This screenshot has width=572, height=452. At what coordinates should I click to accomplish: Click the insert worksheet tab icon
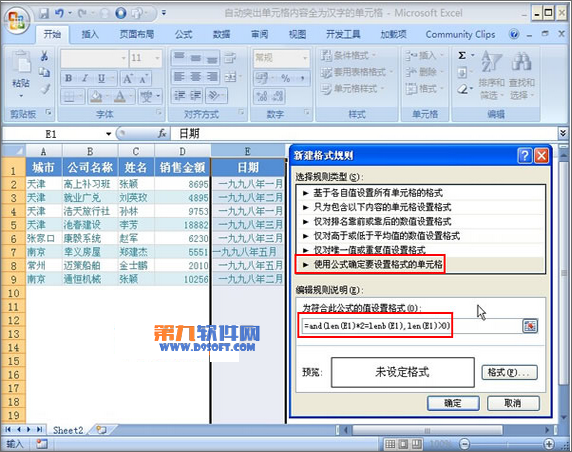tap(101, 430)
